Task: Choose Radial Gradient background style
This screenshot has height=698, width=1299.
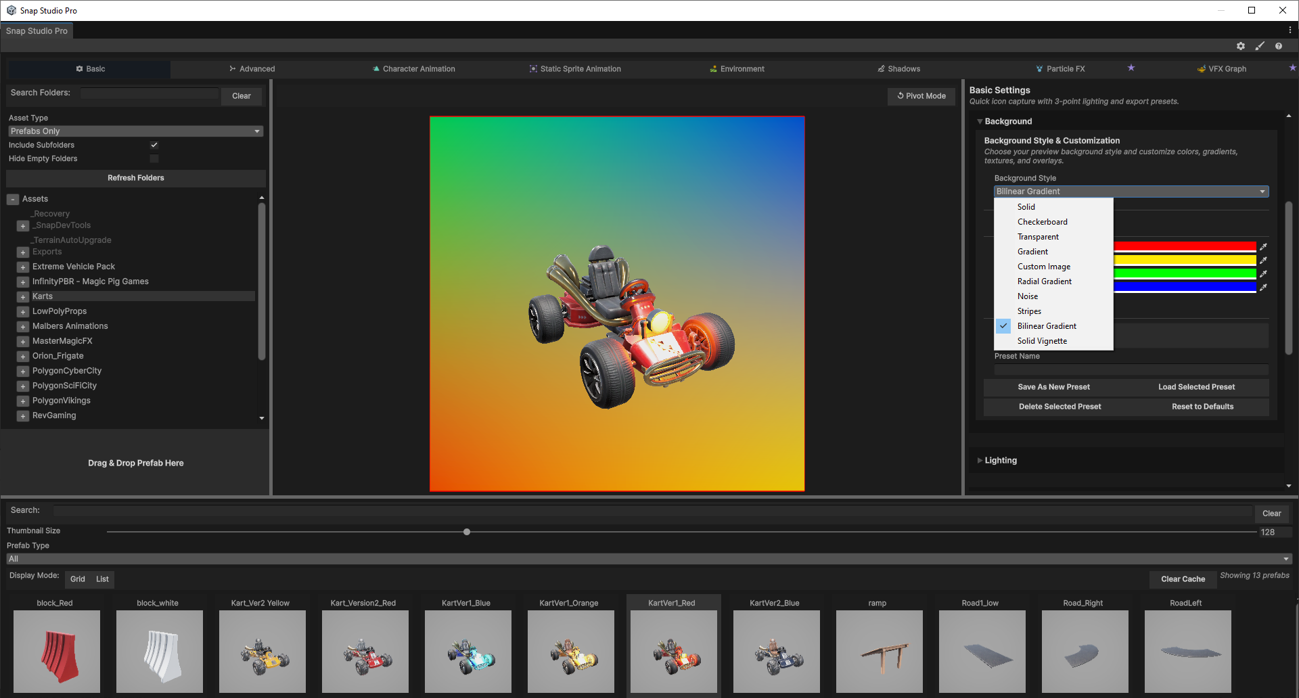Action: 1053,282
